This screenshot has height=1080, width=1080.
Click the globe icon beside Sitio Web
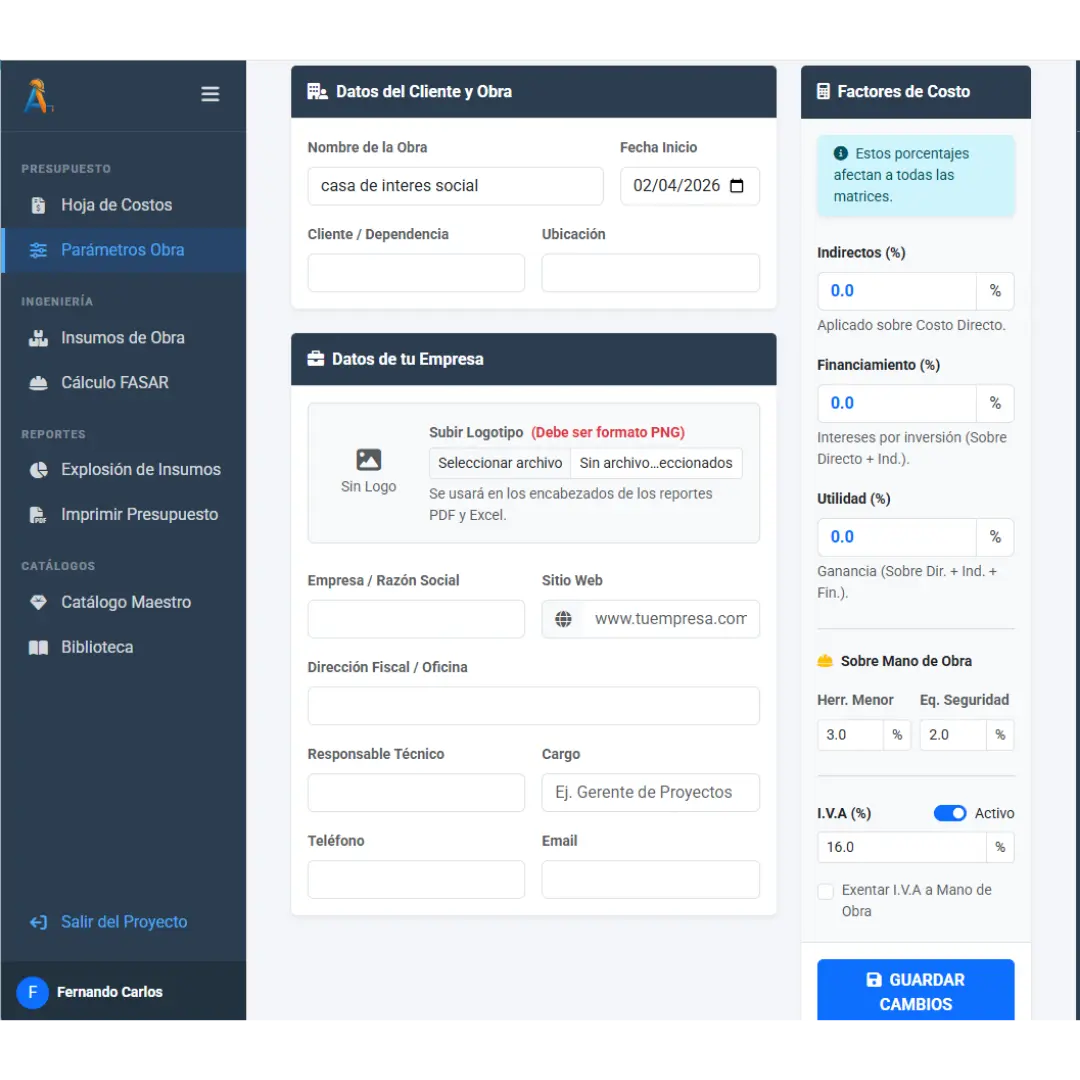(563, 619)
